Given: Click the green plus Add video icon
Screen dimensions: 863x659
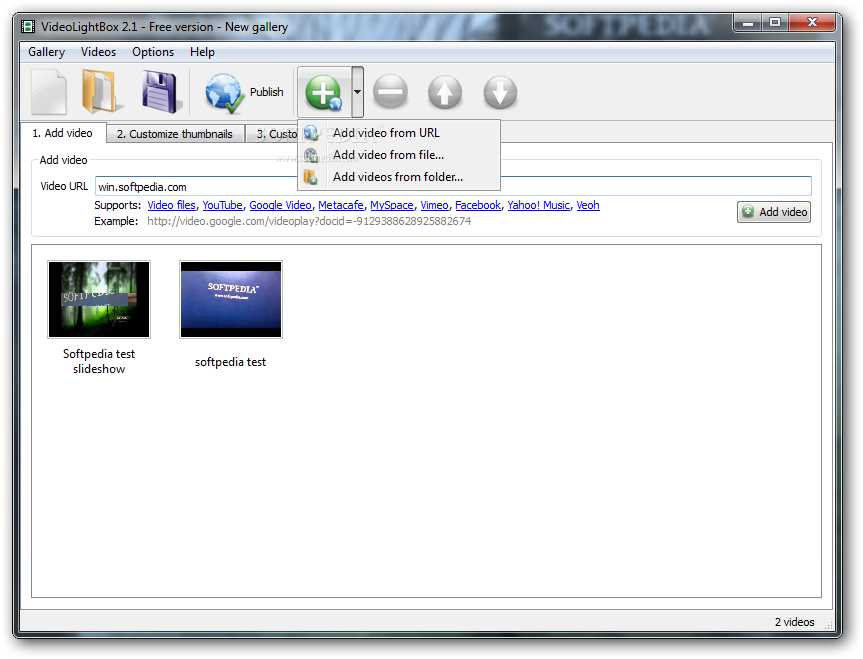Looking at the screenshot, I should click(x=324, y=92).
